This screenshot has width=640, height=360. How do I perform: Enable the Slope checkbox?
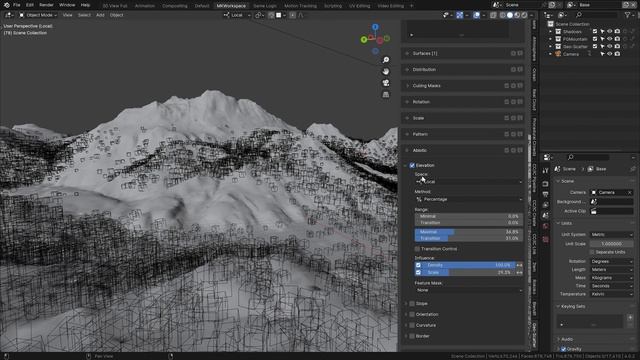[x=412, y=304]
